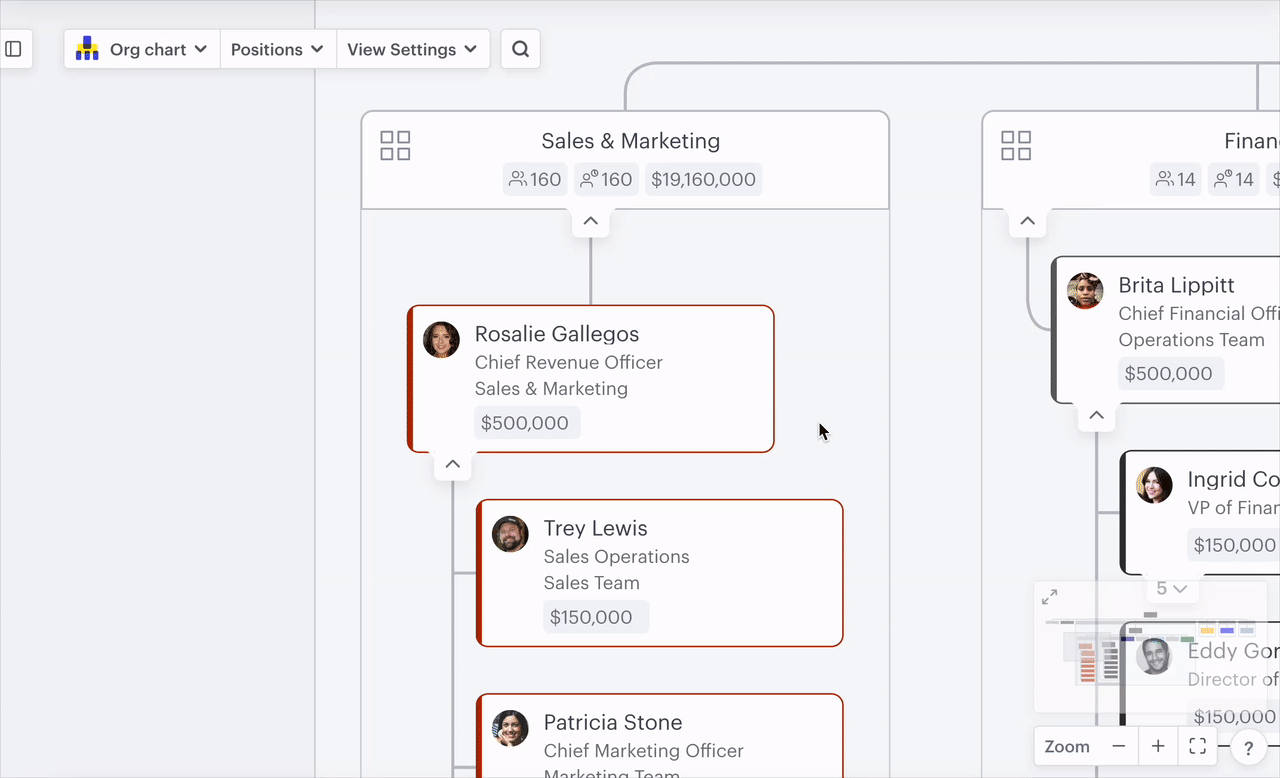This screenshot has height=778, width=1280.
Task: Toggle the left sidebar panel
Action: pyautogui.click(x=14, y=48)
